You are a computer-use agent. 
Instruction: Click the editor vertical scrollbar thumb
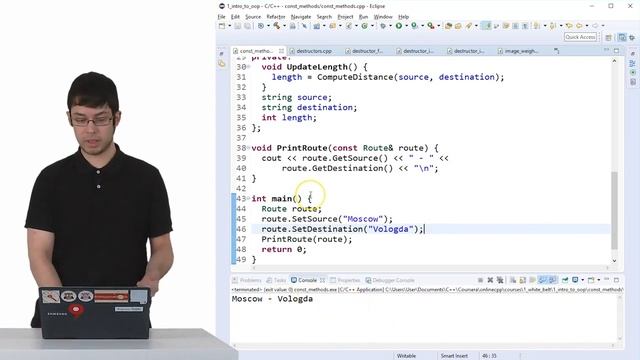(614, 210)
